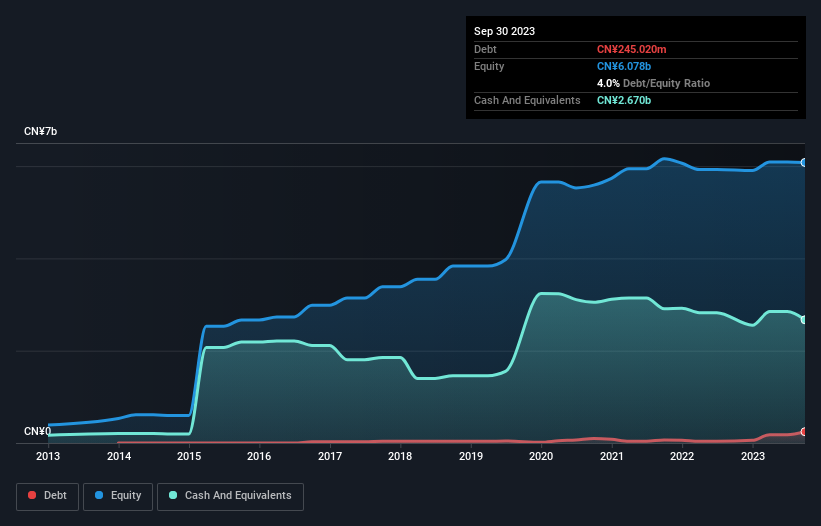Click the 4.0% Debt/Equity Ratio text
The height and width of the screenshot is (526, 821).
pos(653,83)
